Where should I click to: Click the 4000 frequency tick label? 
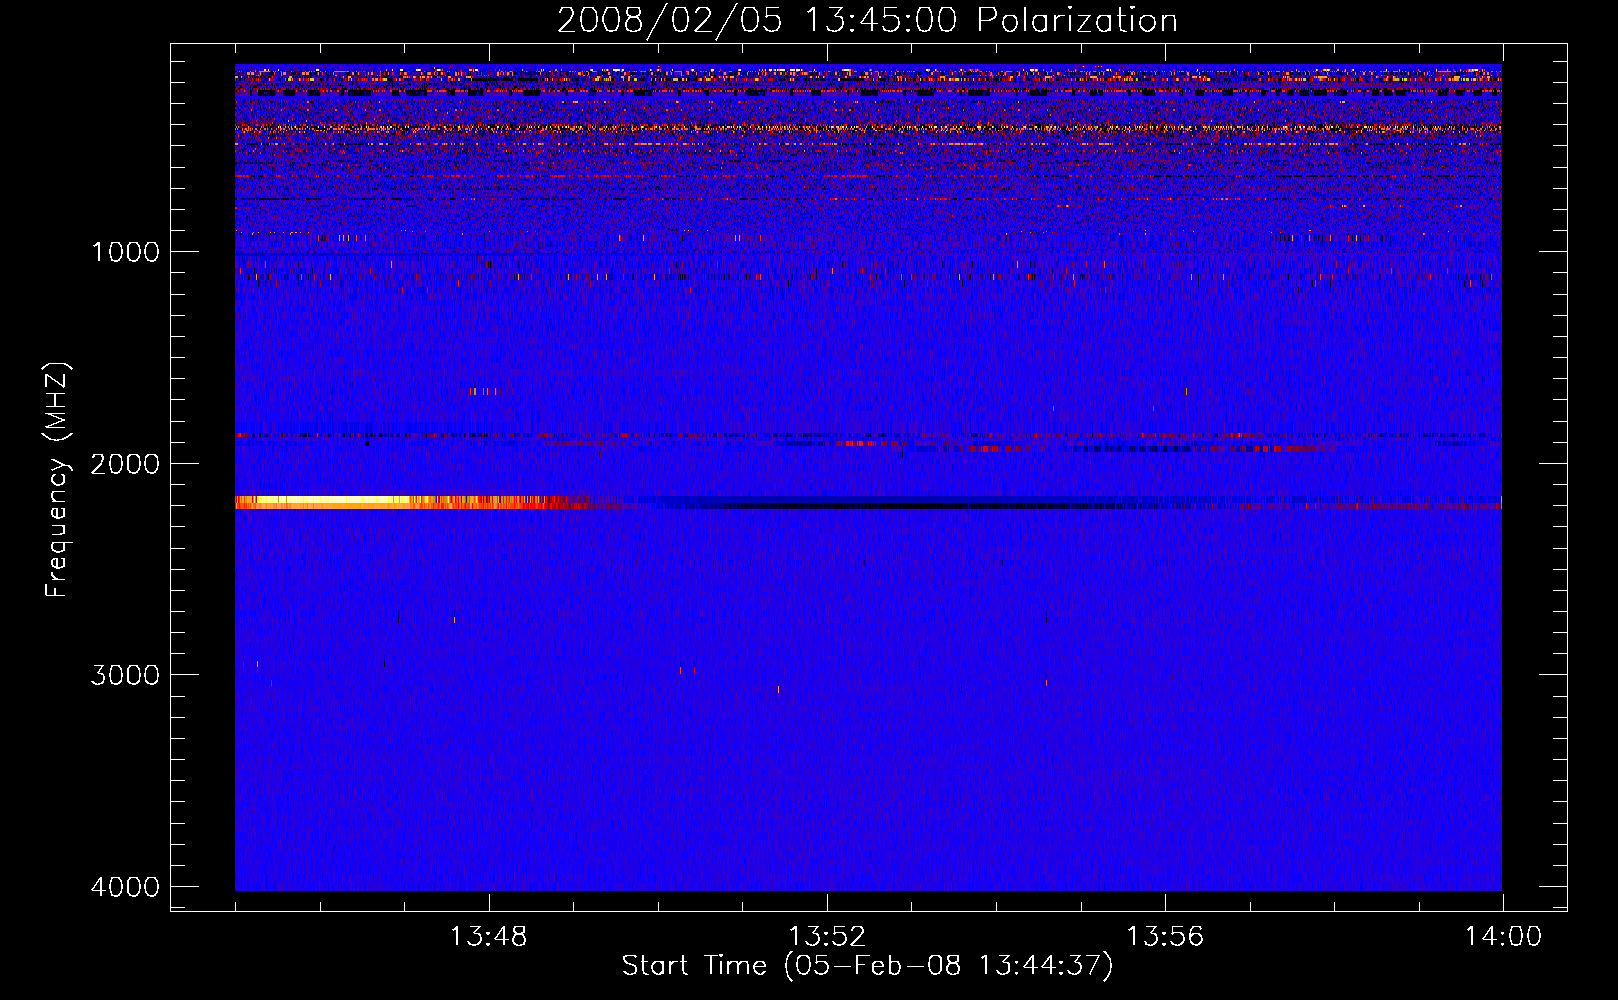125,887
